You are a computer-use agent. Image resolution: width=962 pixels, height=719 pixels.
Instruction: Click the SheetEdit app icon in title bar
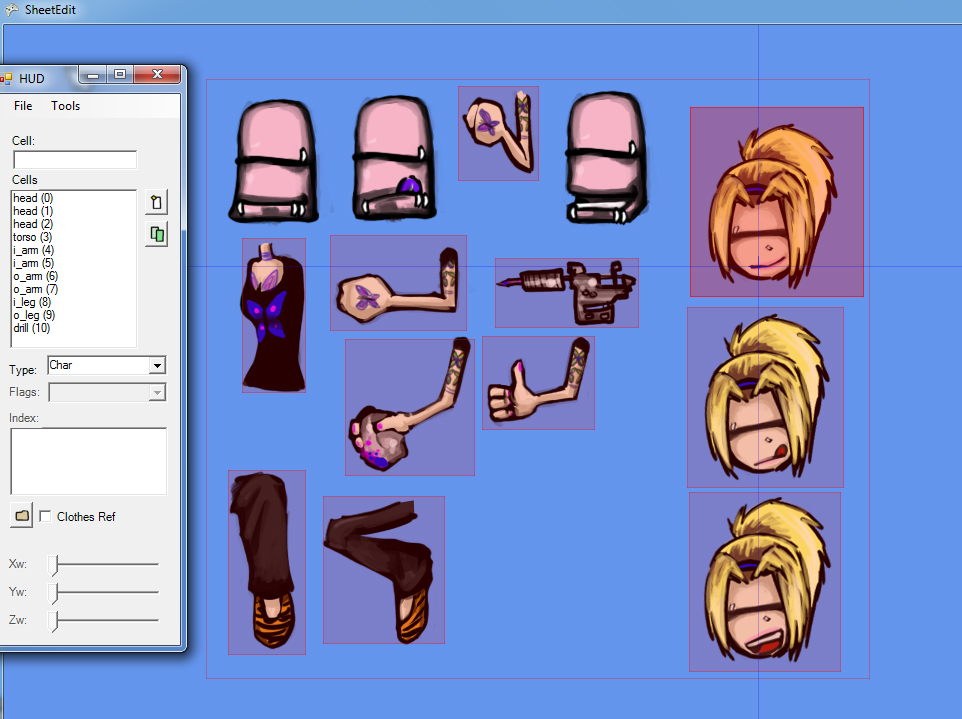pyautogui.click(x=12, y=9)
